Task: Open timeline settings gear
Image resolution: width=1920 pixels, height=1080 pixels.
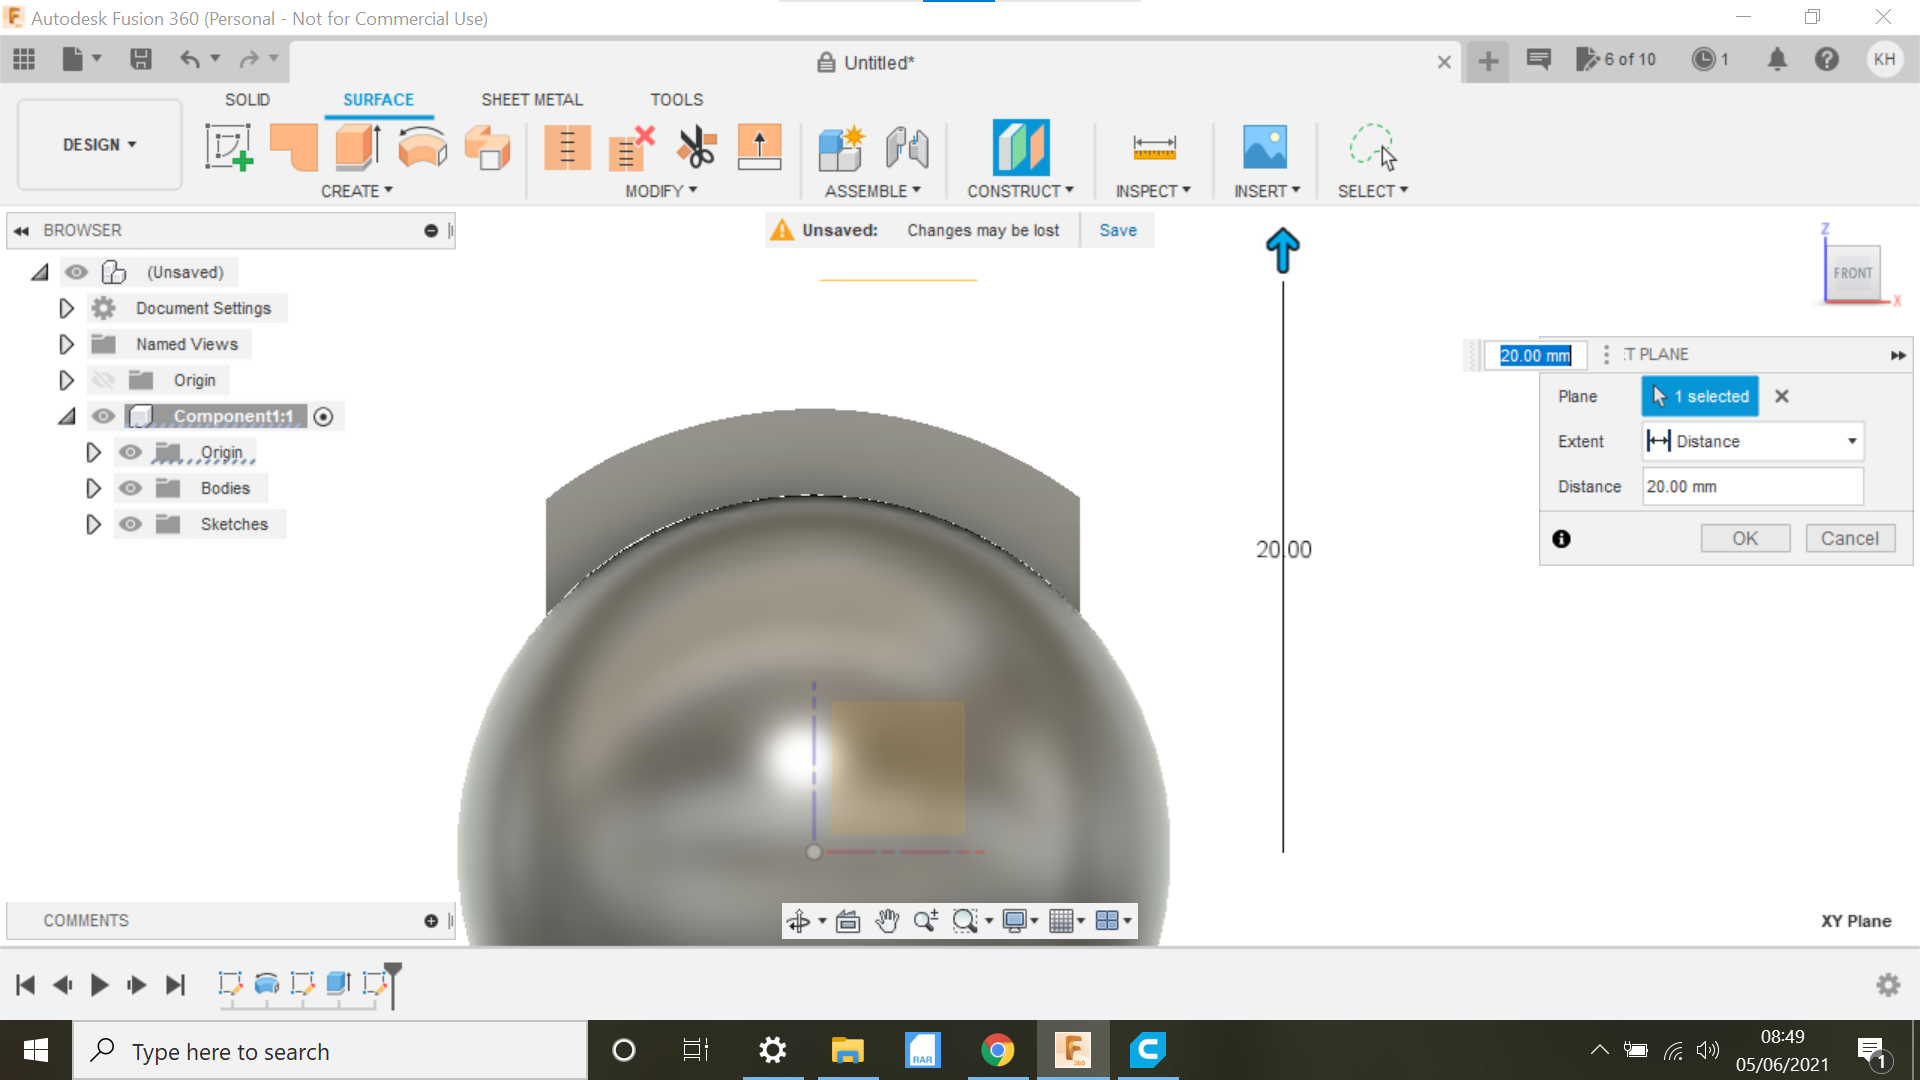Action: pyautogui.click(x=1888, y=985)
